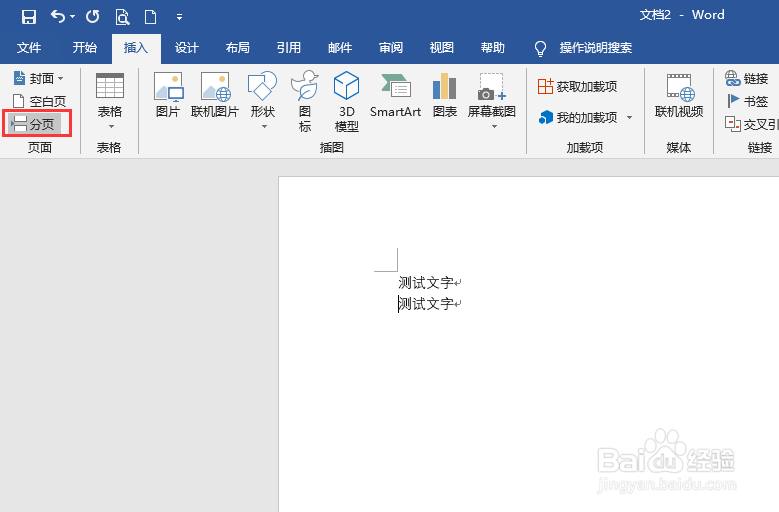Open the 封面 cover page dropdown
The width and height of the screenshot is (779, 512).
[39, 78]
